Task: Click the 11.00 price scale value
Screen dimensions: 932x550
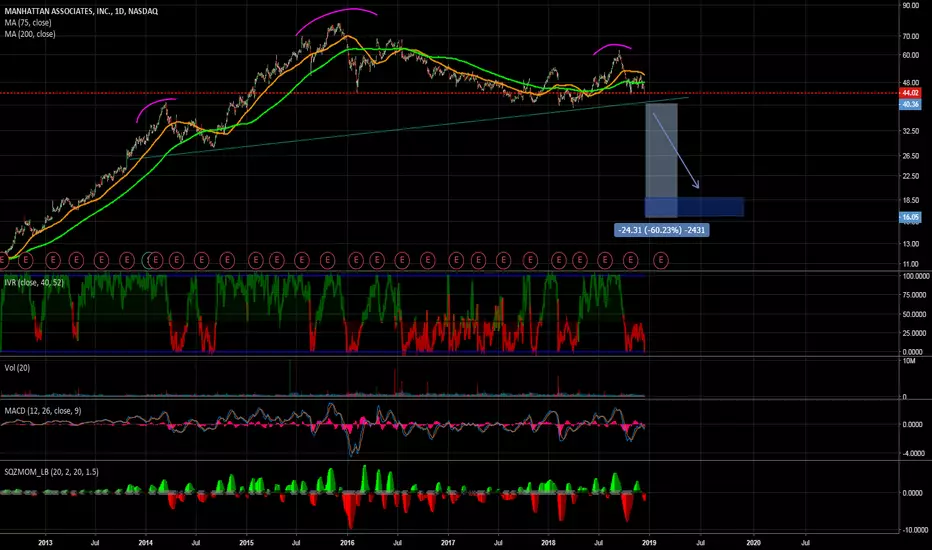Action: click(x=911, y=264)
